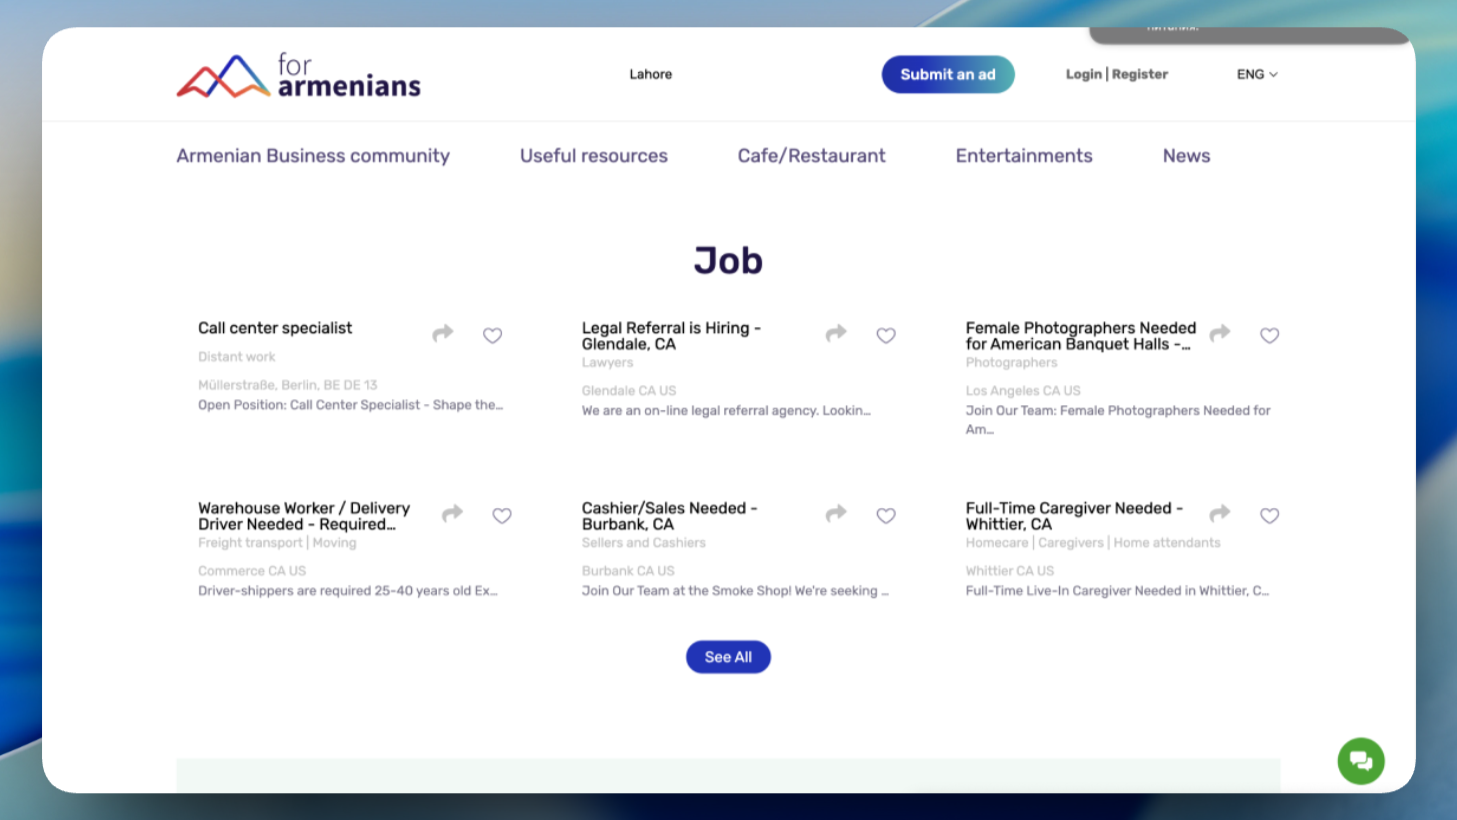
Task: Favorite the Call center specialist job
Action: 492,335
